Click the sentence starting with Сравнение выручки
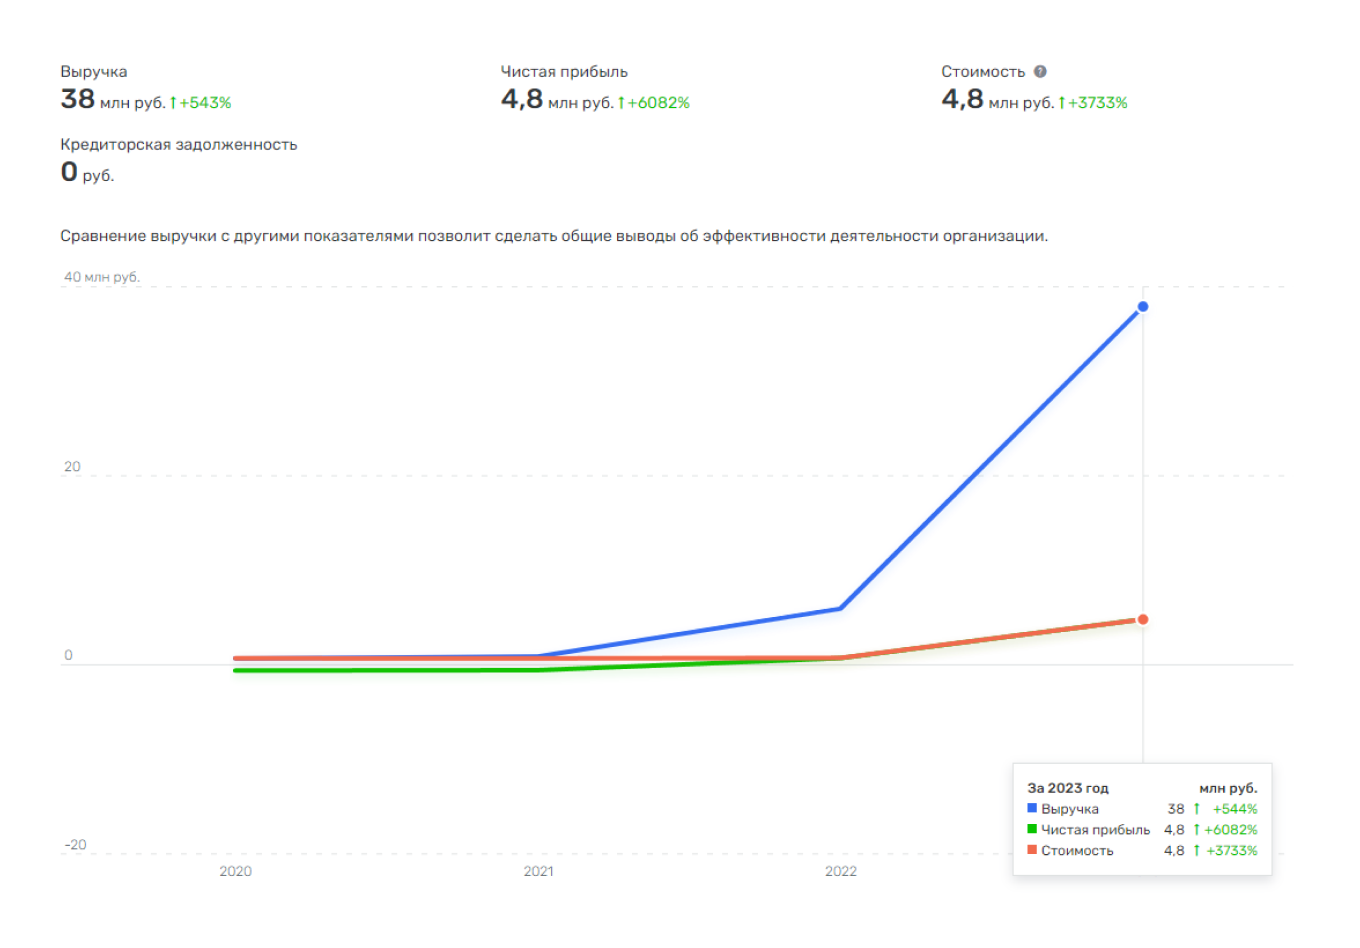The image size is (1360, 948). (554, 237)
